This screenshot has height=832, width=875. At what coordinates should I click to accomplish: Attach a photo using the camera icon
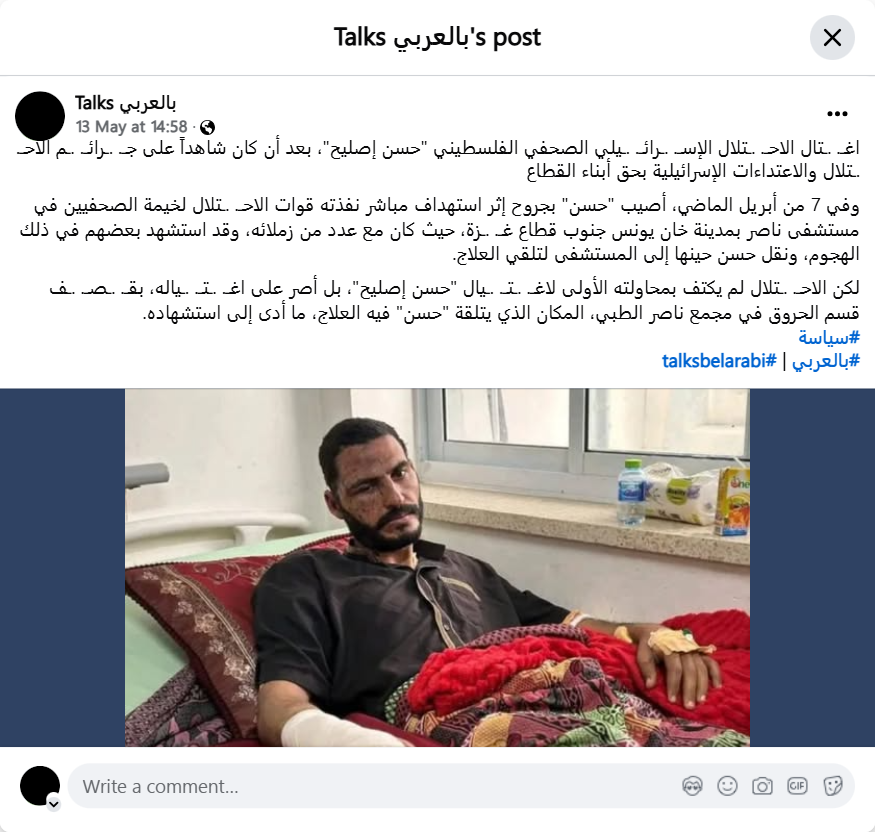pyautogui.click(x=762, y=786)
